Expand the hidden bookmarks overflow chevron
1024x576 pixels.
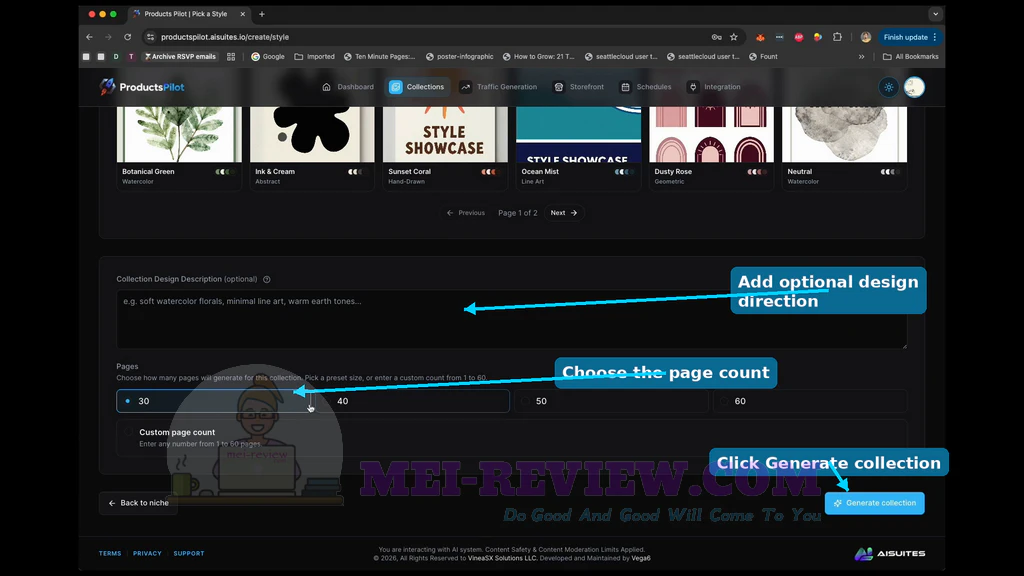[x=861, y=57]
